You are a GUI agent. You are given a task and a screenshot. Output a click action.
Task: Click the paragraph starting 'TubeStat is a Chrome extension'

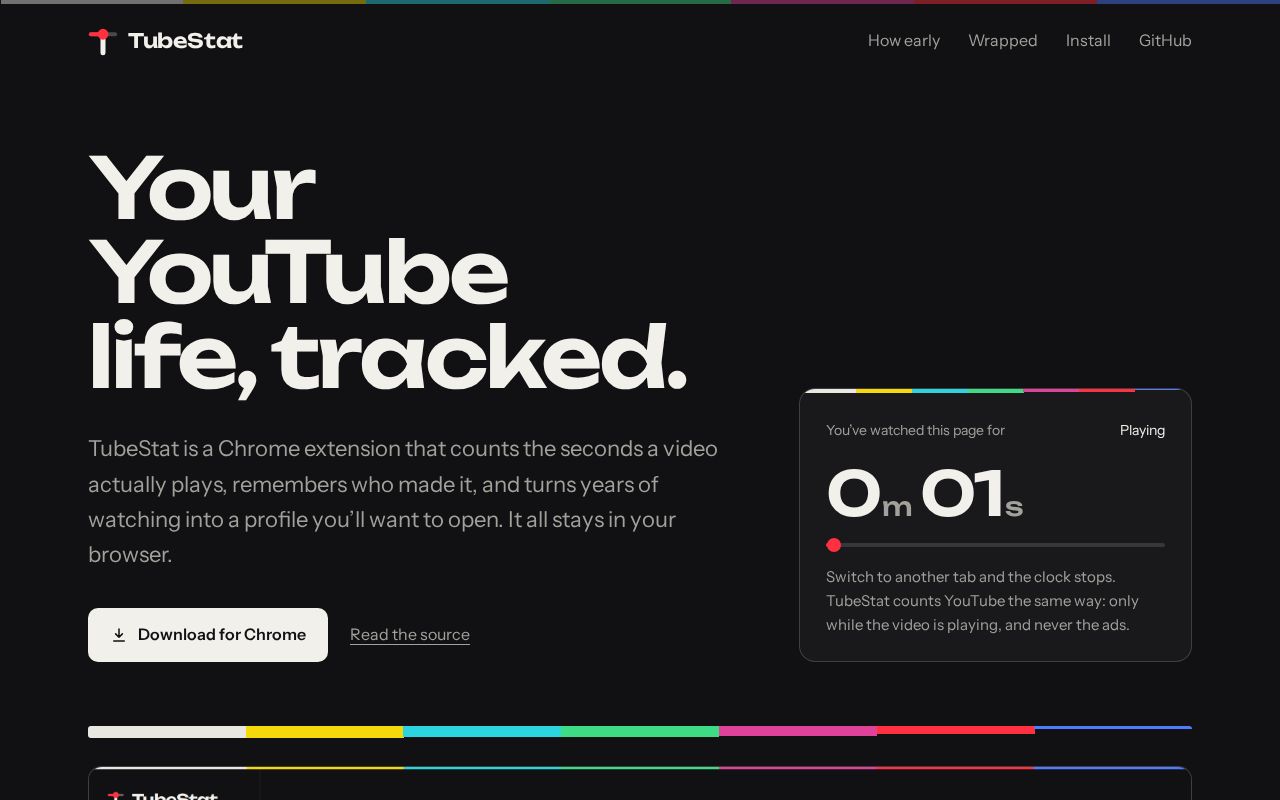pyautogui.click(x=403, y=501)
